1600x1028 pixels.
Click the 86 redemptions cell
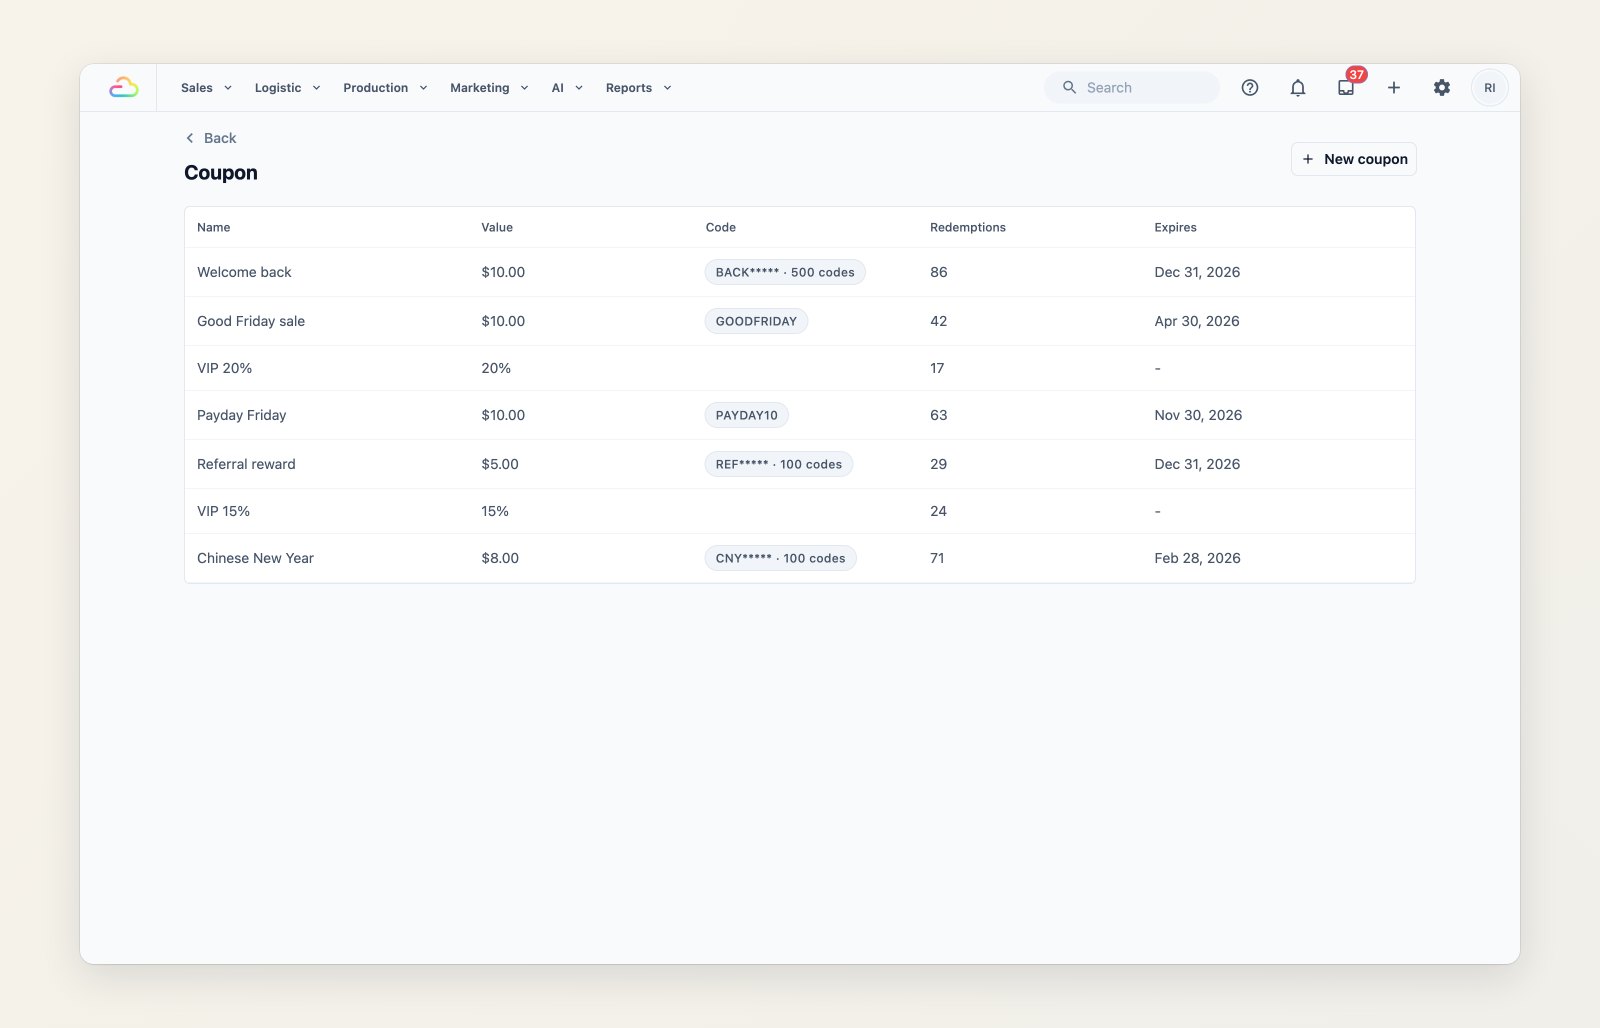click(x=938, y=272)
